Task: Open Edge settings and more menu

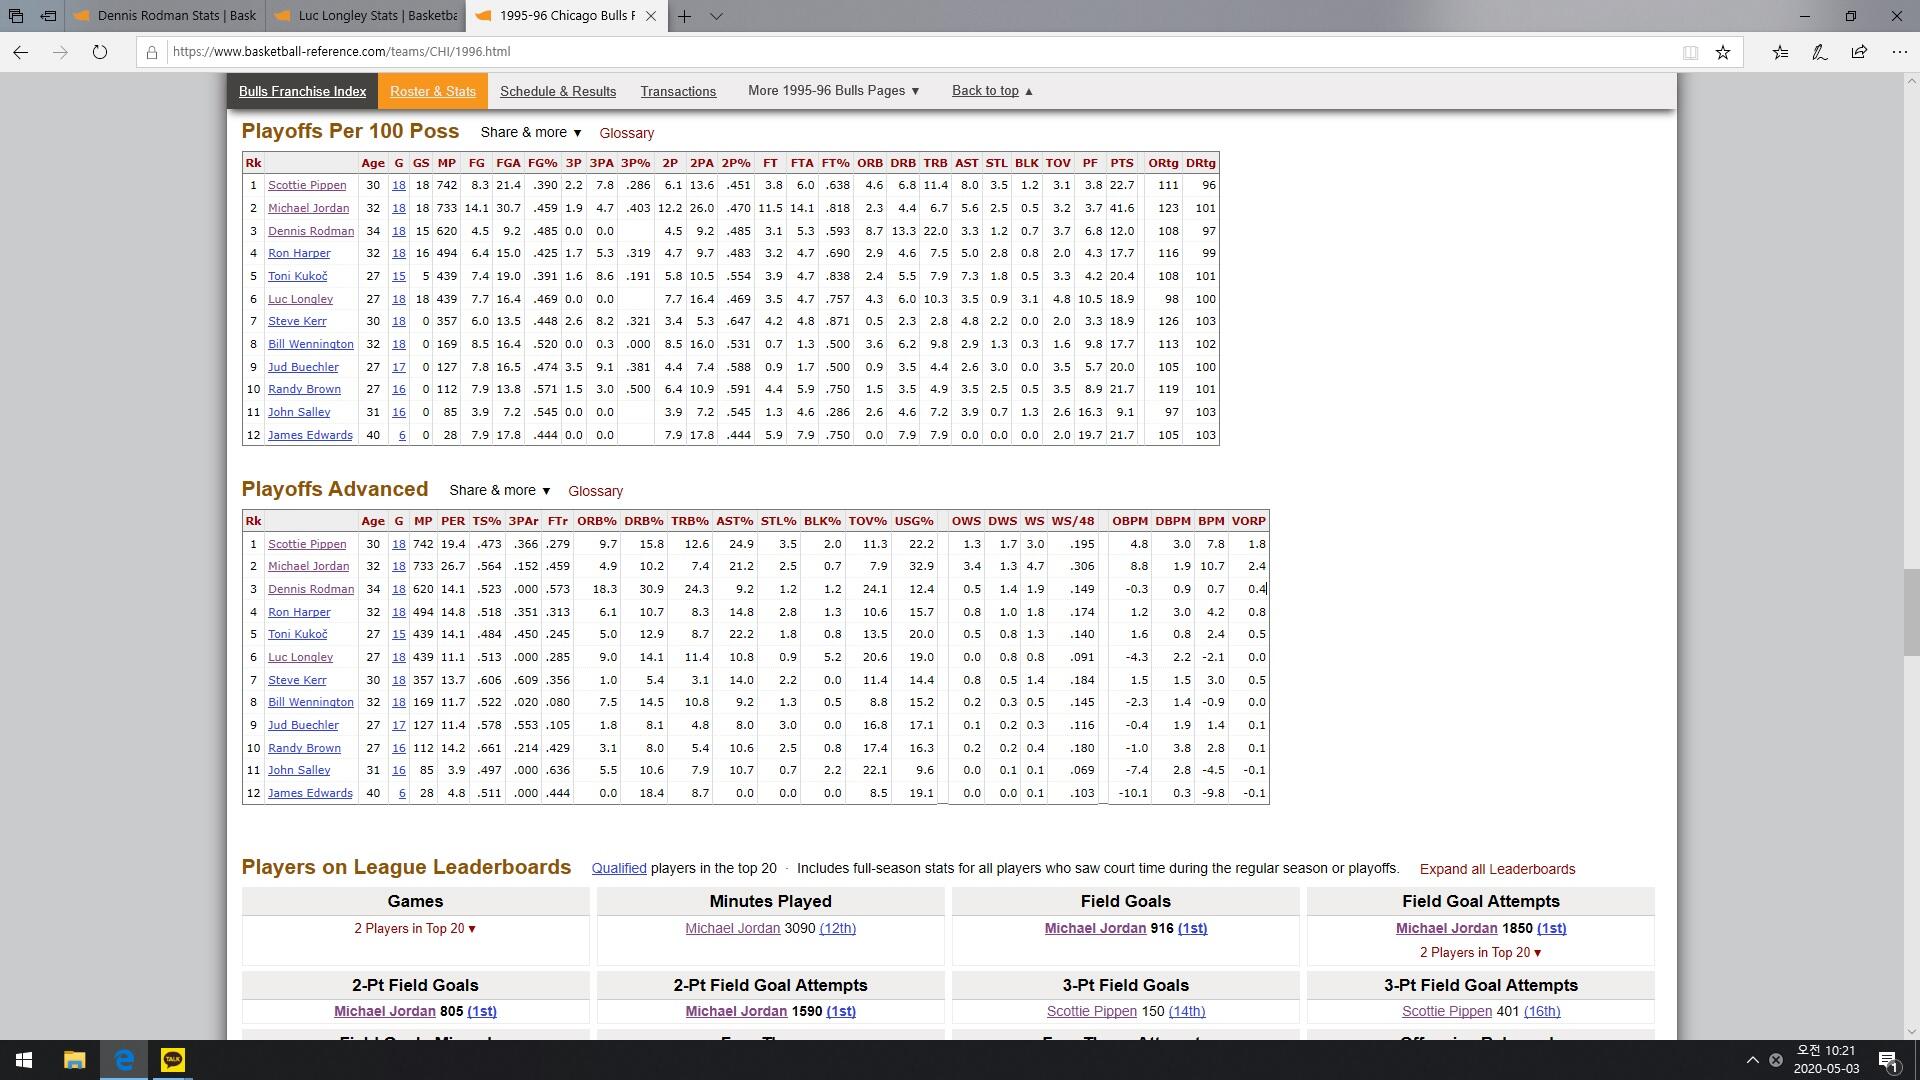Action: (1899, 52)
